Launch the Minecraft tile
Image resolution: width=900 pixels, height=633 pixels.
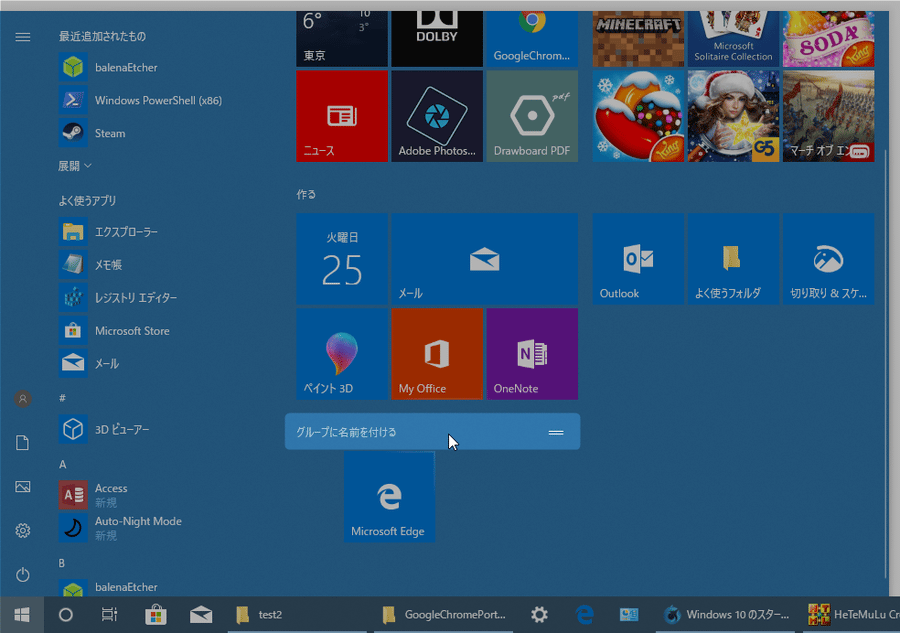(638, 38)
